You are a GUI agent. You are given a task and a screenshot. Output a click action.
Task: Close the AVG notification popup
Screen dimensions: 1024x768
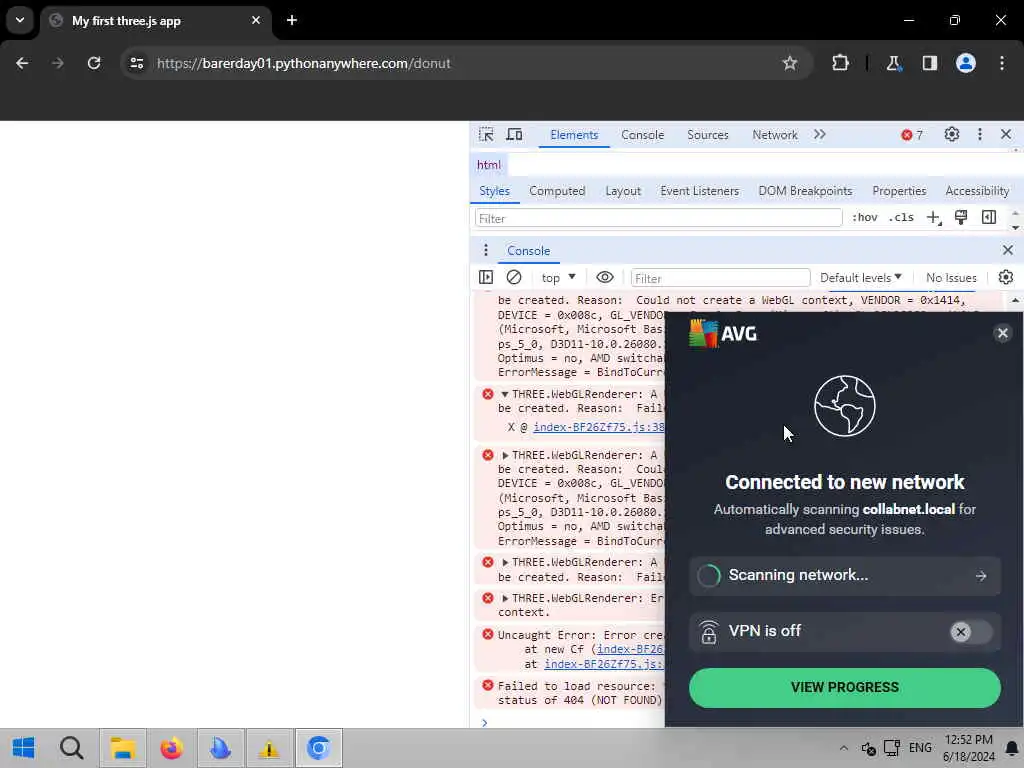(x=1002, y=333)
